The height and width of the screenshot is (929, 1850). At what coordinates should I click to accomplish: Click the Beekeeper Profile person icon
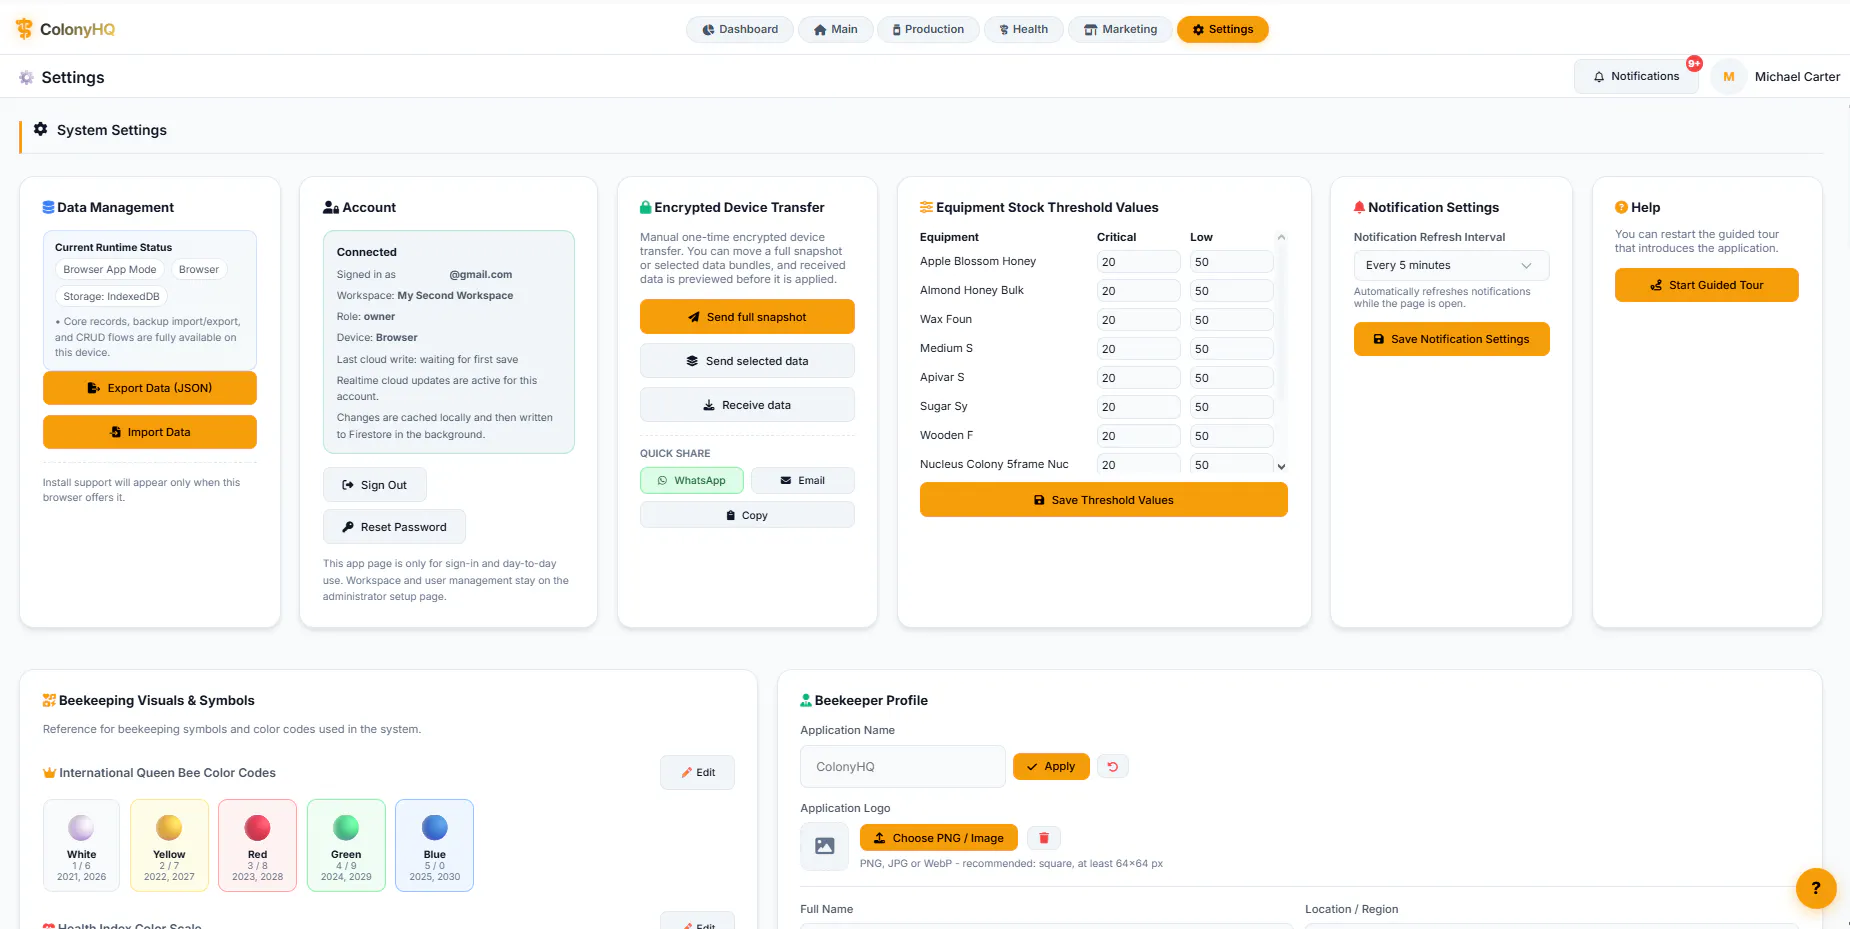click(806, 700)
